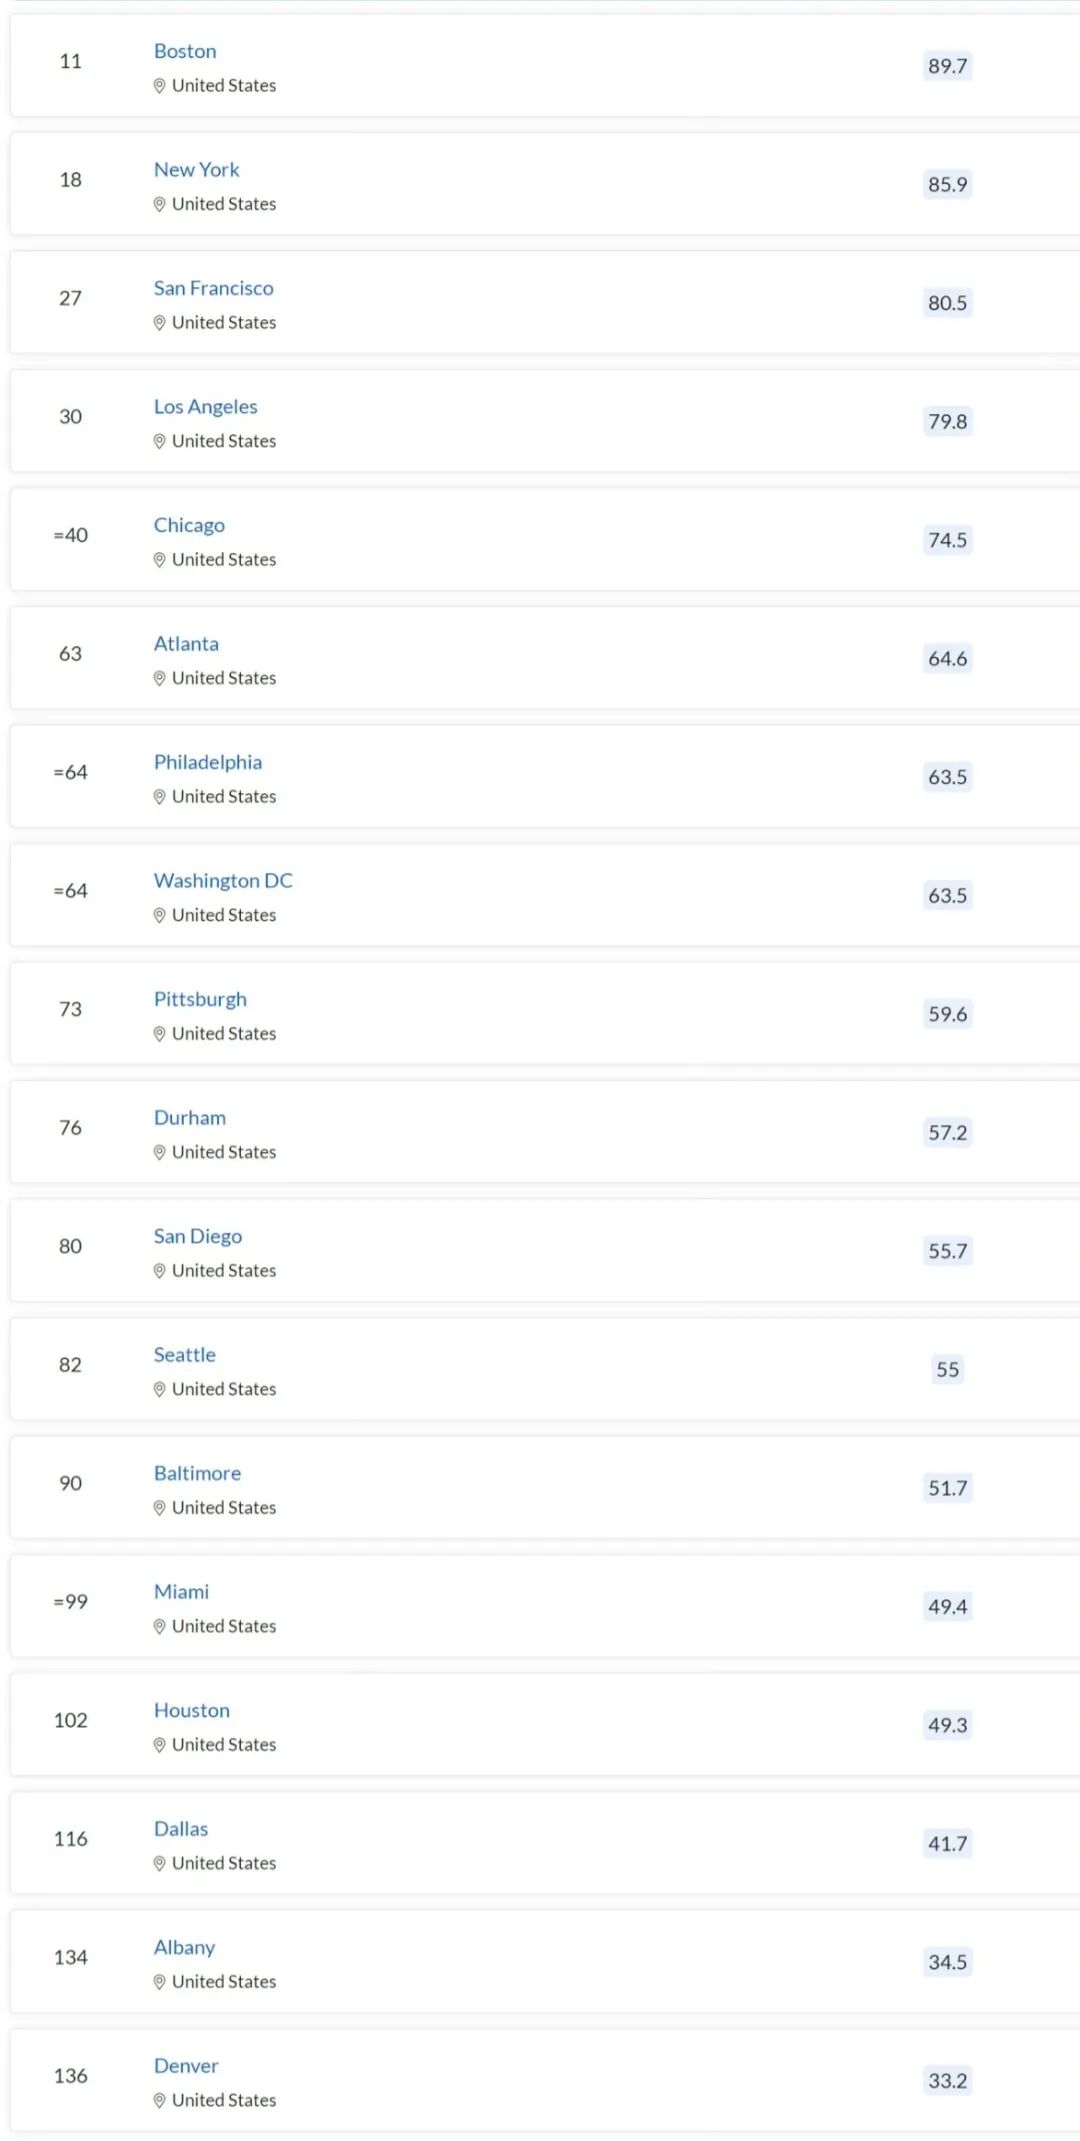Click the Boston score badge 89.7
The height and width of the screenshot is (2141, 1080).
[948, 66]
